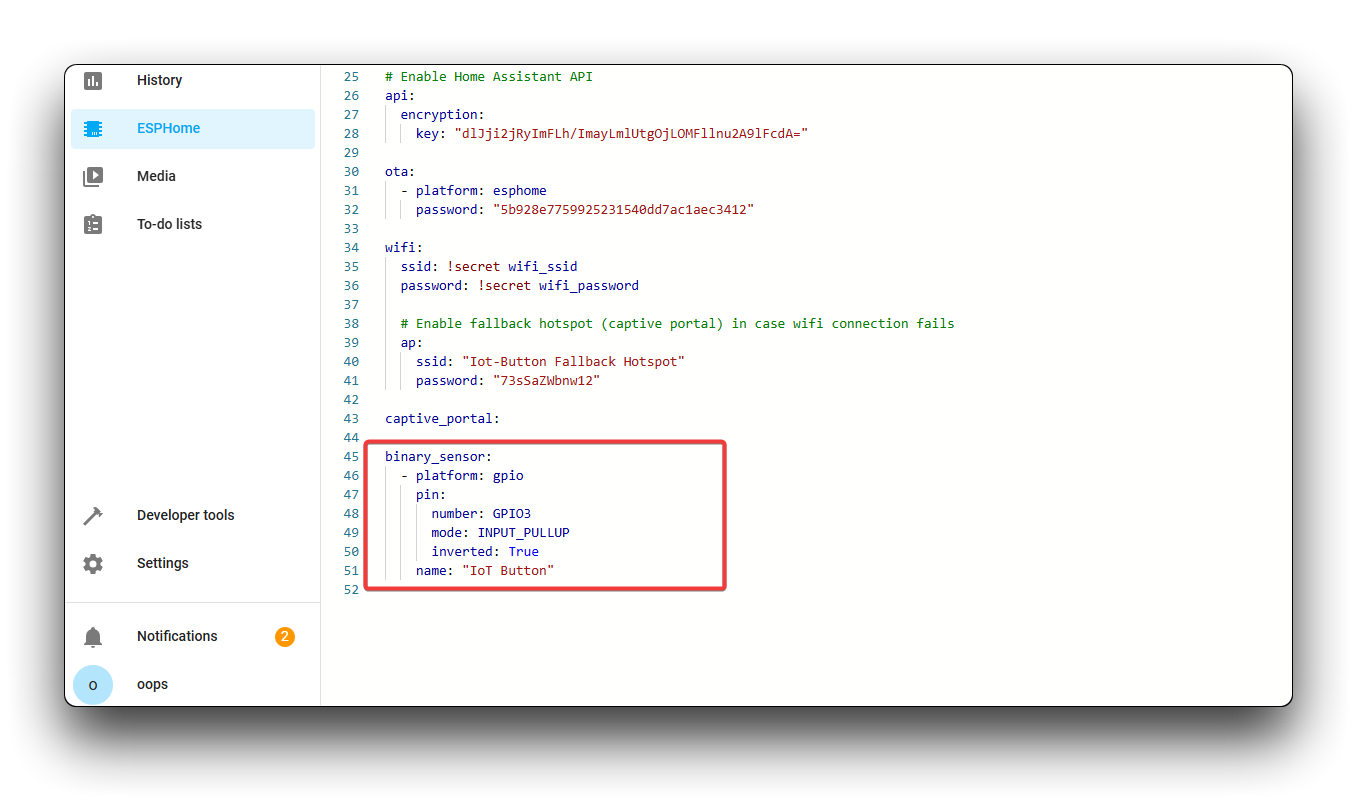Open the Developer tools hammer icon
The image size is (1357, 803).
[93, 516]
